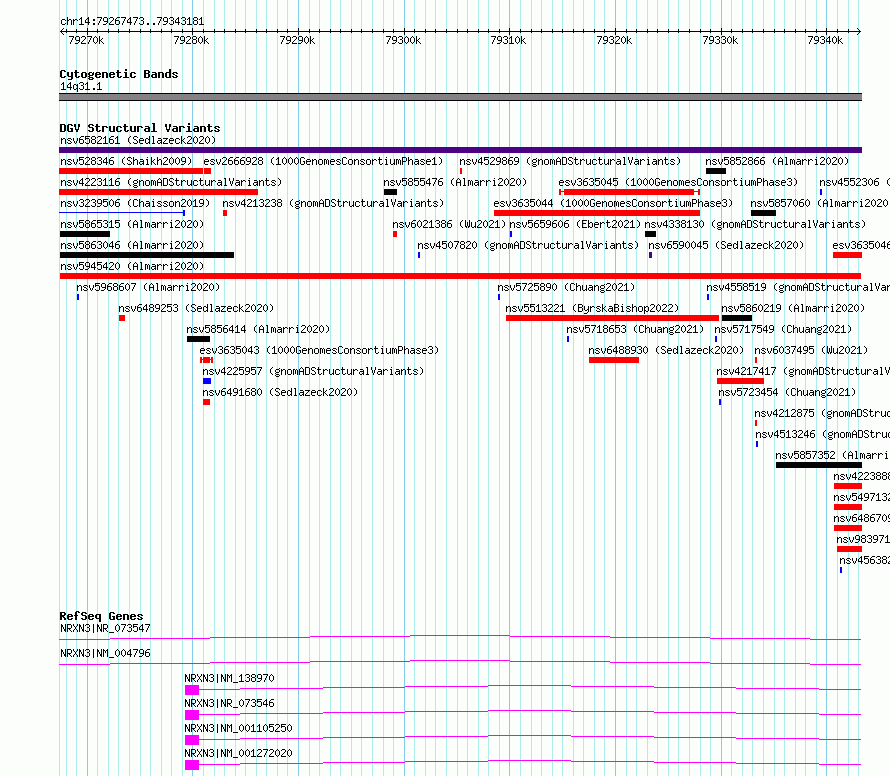The width and height of the screenshot is (890, 776).
Task: Click the nsv5857060 variant label
Action: [819, 203]
